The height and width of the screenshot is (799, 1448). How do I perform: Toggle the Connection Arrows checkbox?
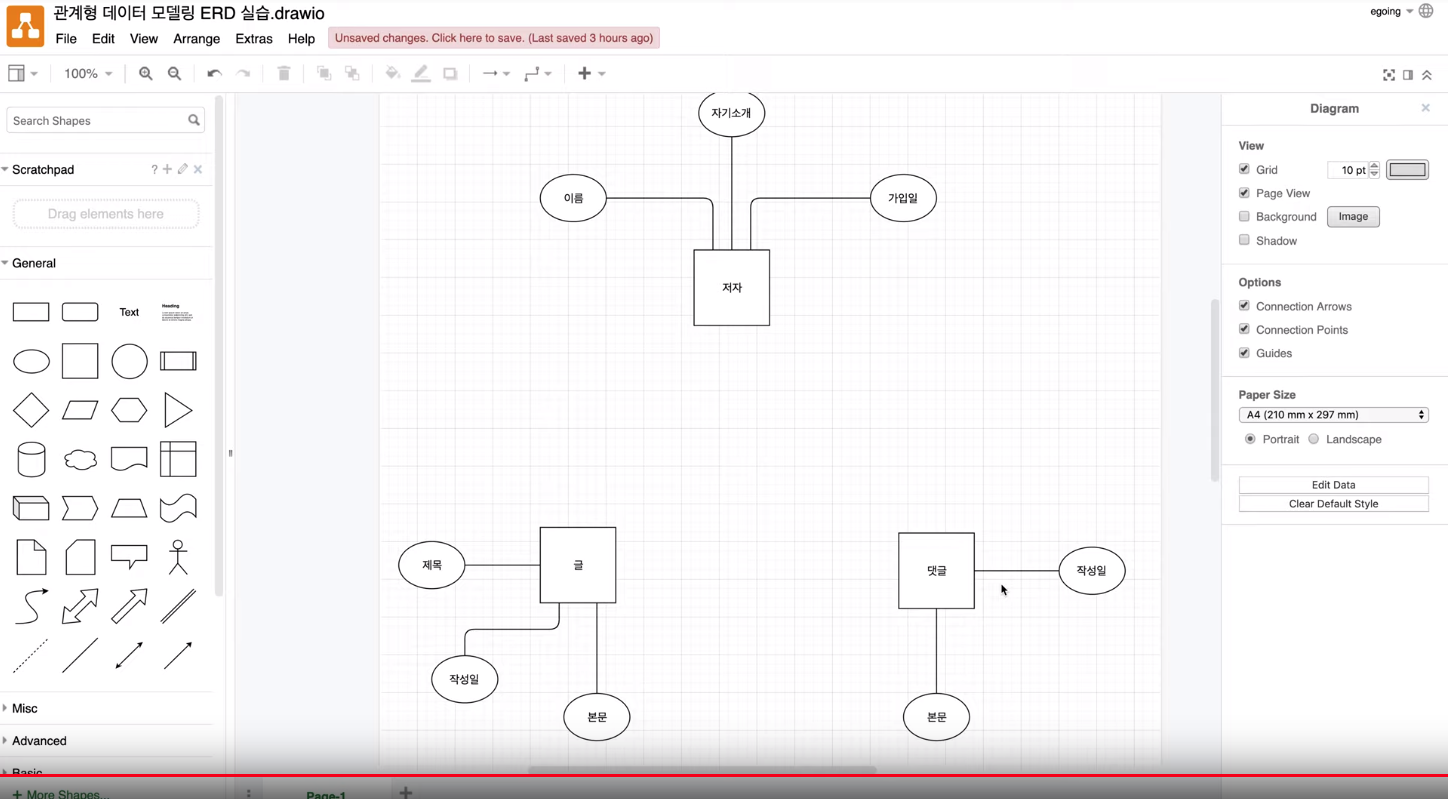(x=1244, y=306)
